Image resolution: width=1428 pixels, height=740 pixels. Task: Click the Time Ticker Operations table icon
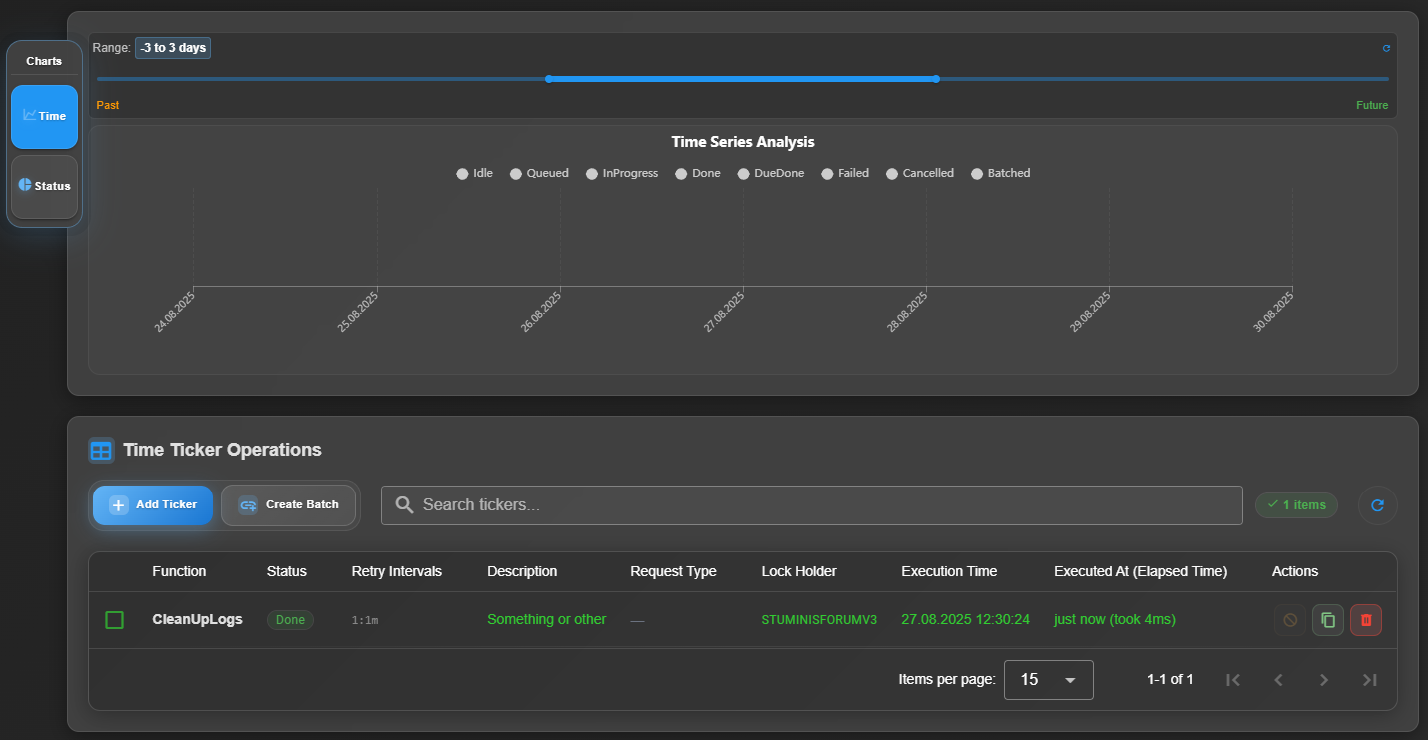coord(101,450)
